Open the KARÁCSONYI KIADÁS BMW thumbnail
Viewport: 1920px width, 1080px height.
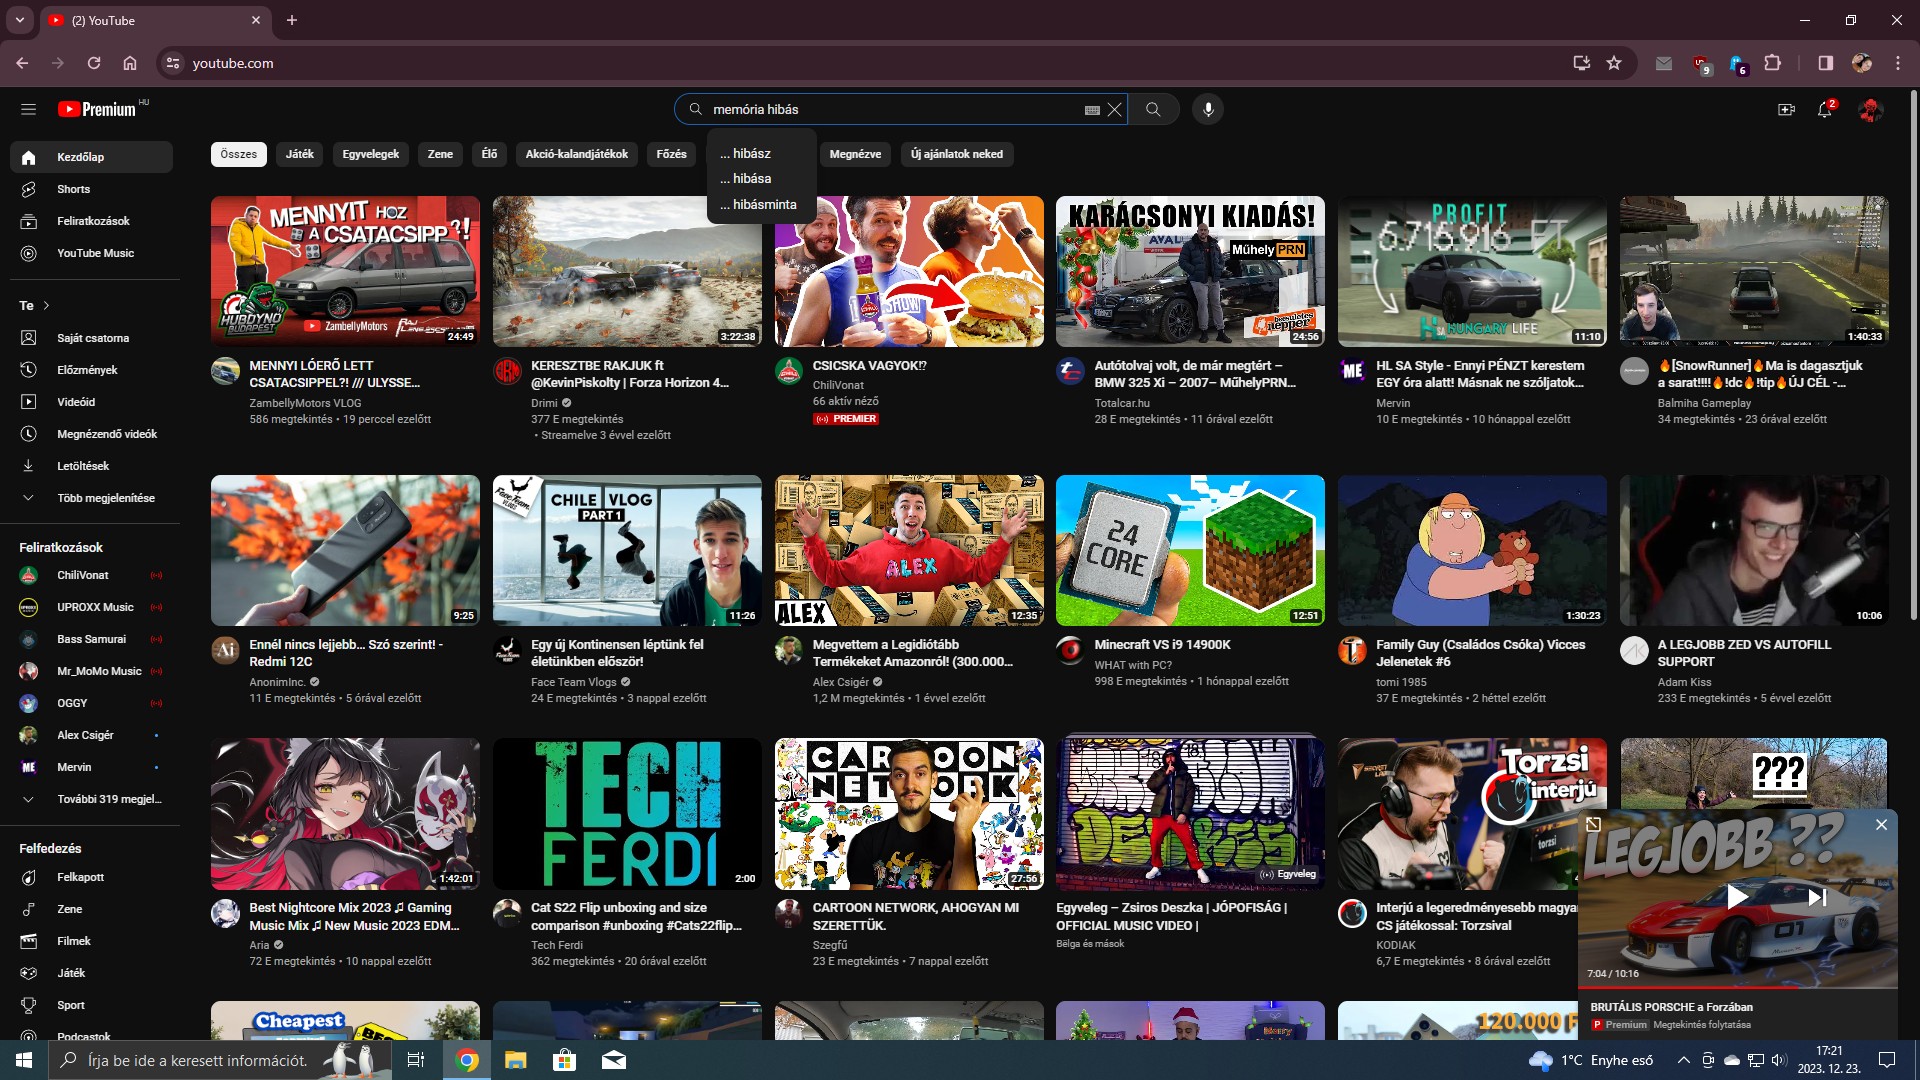coord(1190,271)
